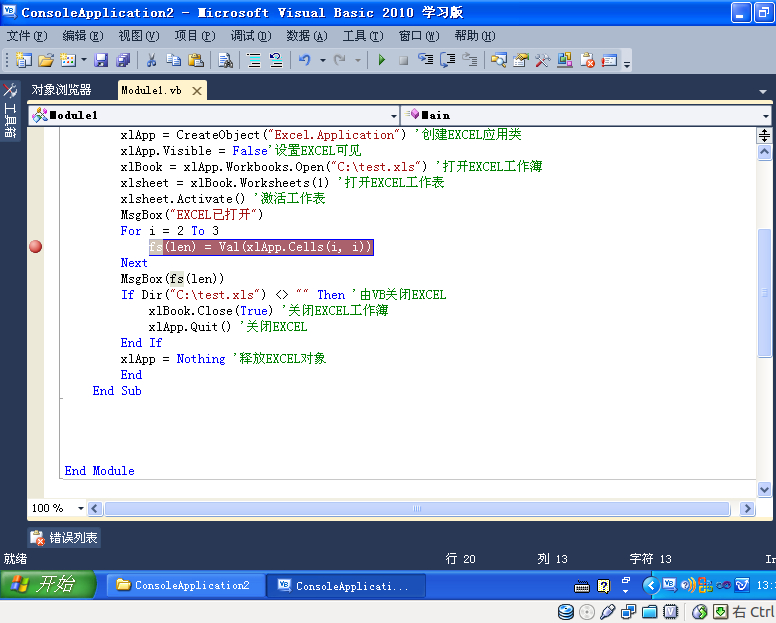The width and height of the screenshot is (776, 623).
Task: Open the 调试 (Debug) menu
Action: (250, 35)
